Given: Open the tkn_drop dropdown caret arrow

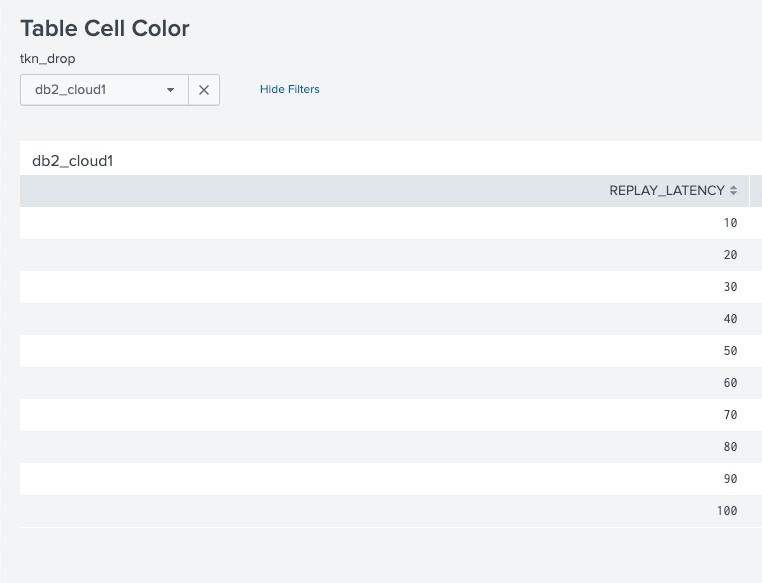Looking at the screenshot, I should 171,90.
